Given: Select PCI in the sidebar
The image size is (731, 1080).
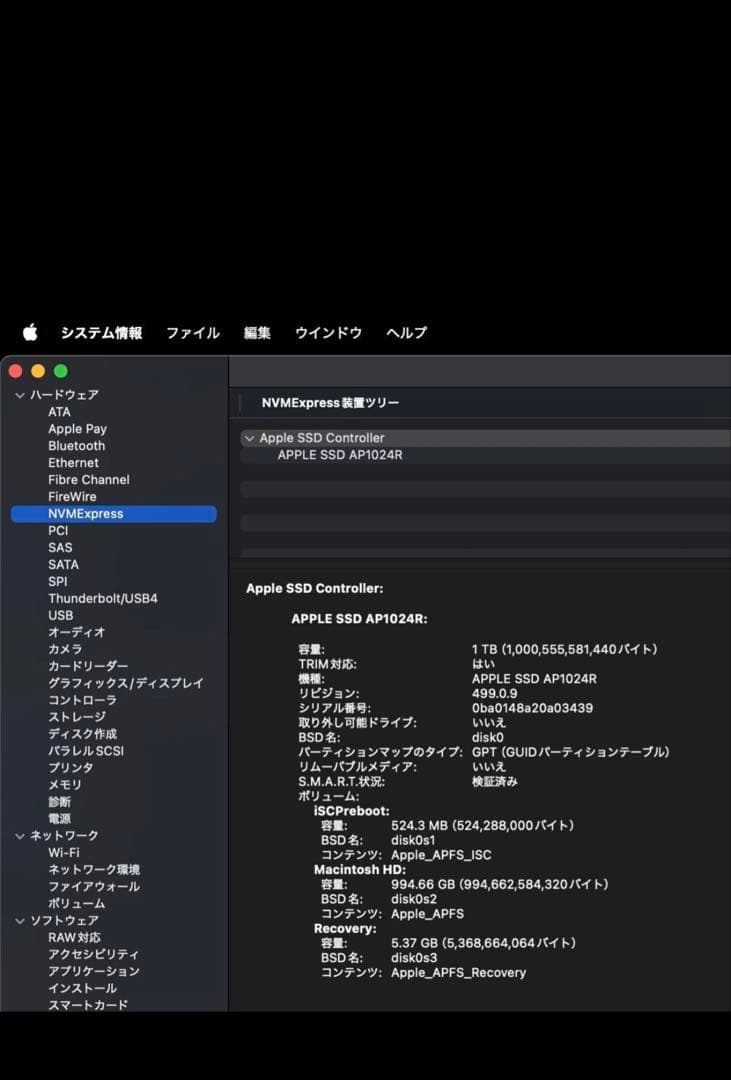Looking at the screenshot, I should point(58,530).
